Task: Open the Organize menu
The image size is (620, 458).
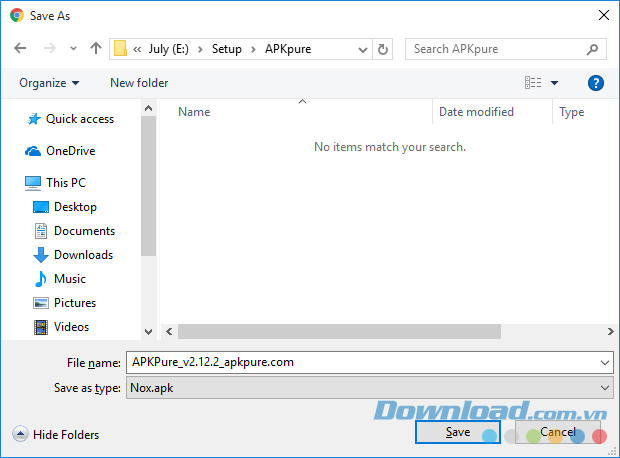Action: click(x=49, y=83)
